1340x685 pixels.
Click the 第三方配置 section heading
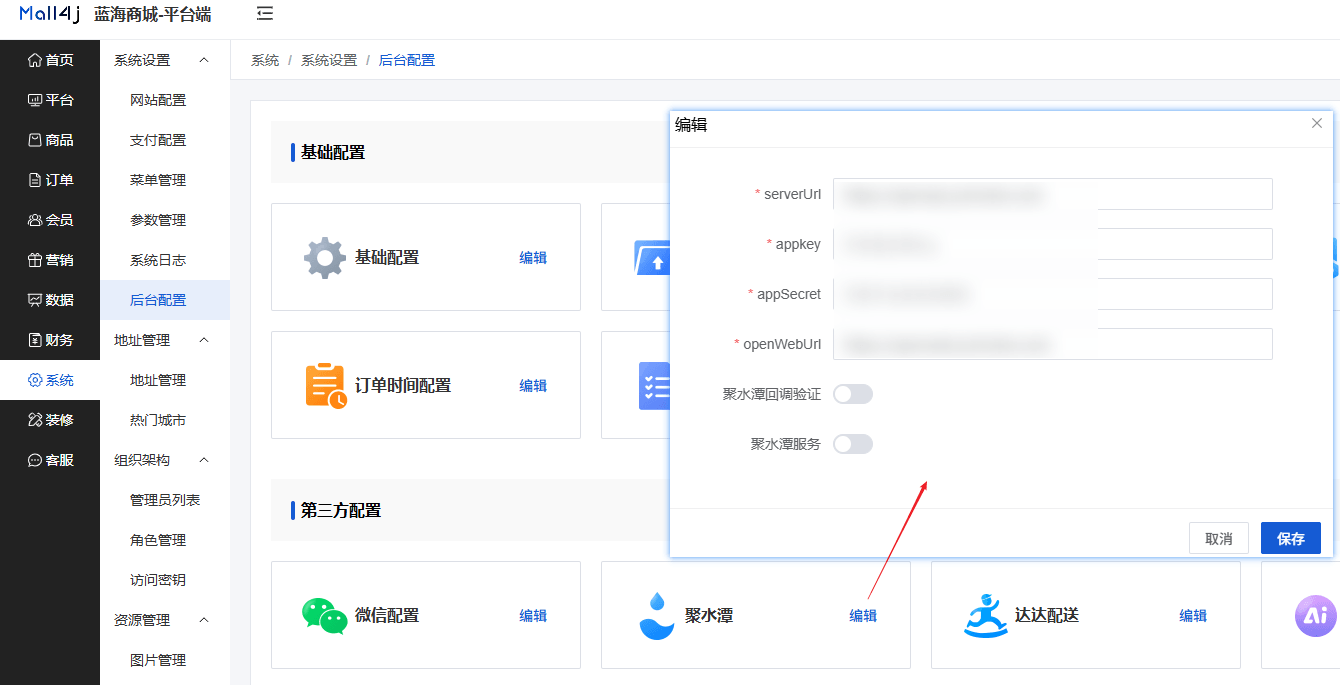tap(341, 511)
